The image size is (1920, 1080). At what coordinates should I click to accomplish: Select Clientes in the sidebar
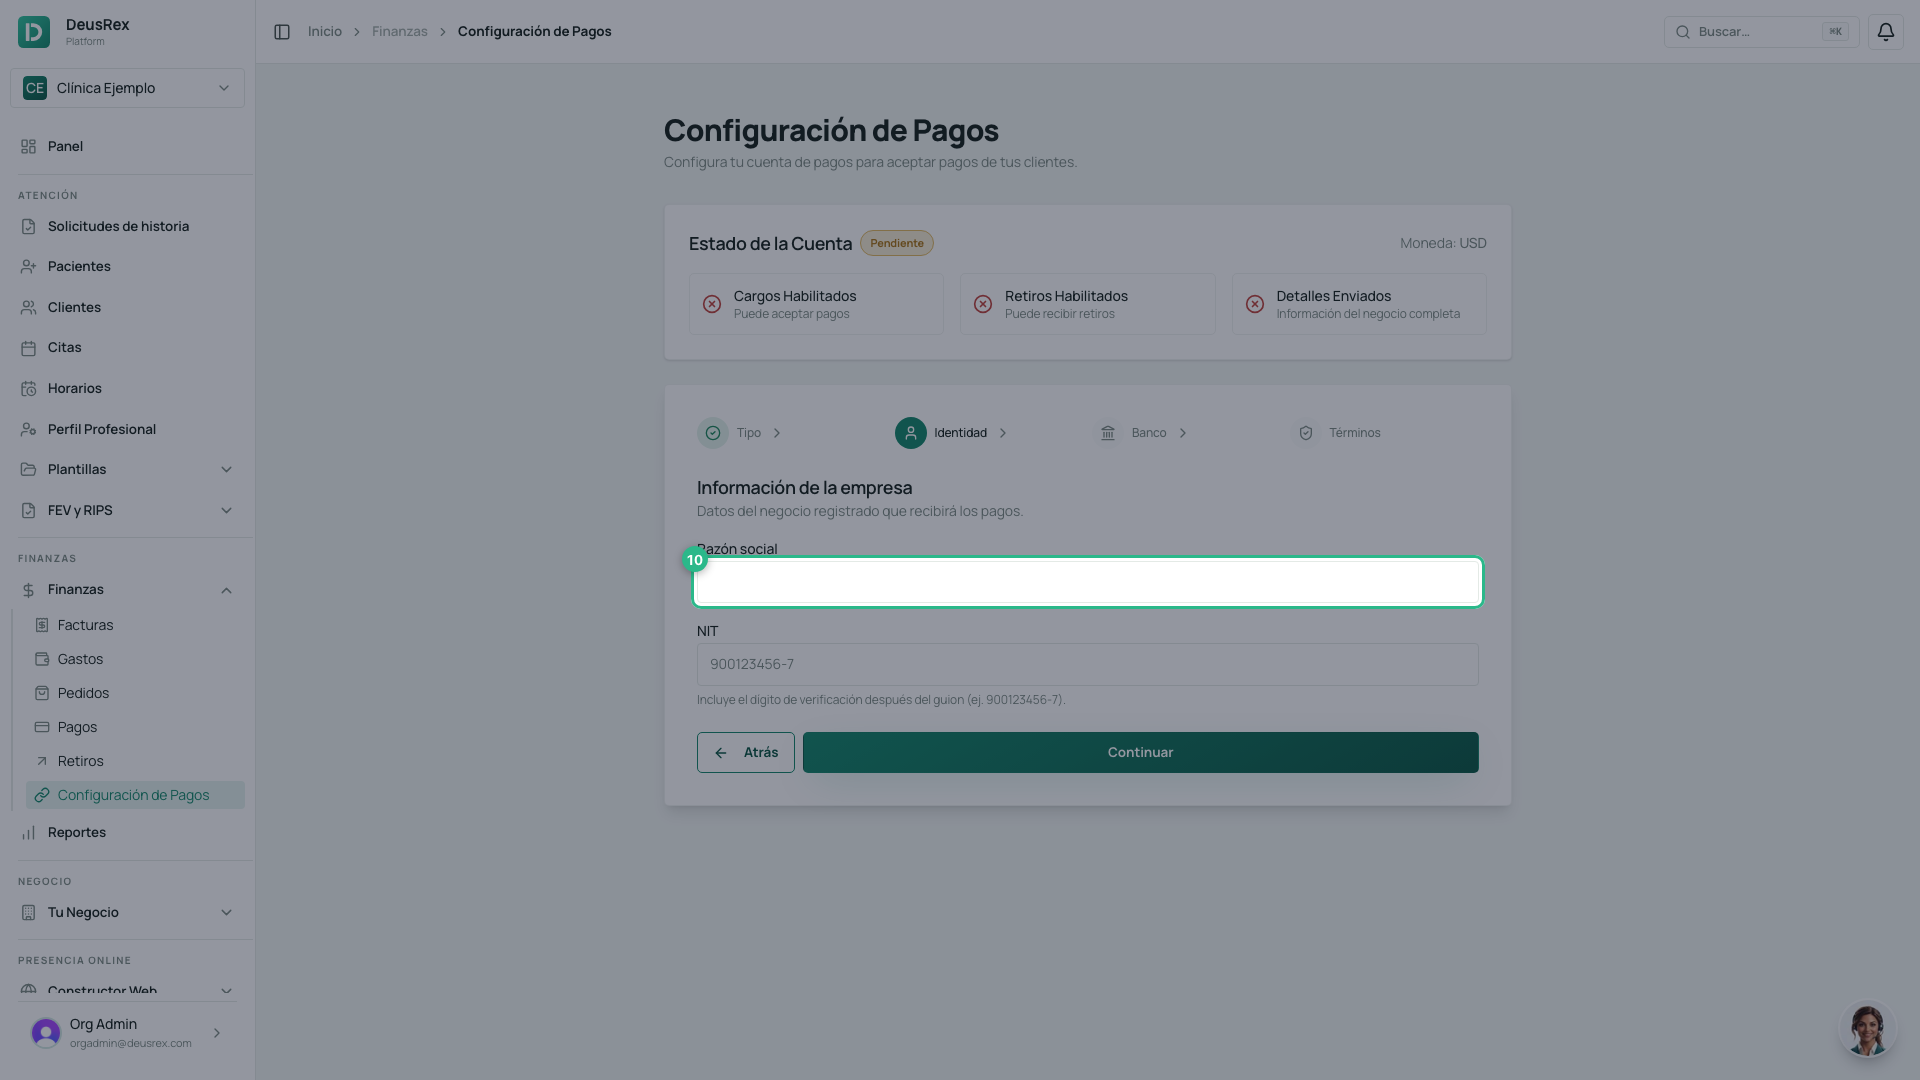pos(127,308)
